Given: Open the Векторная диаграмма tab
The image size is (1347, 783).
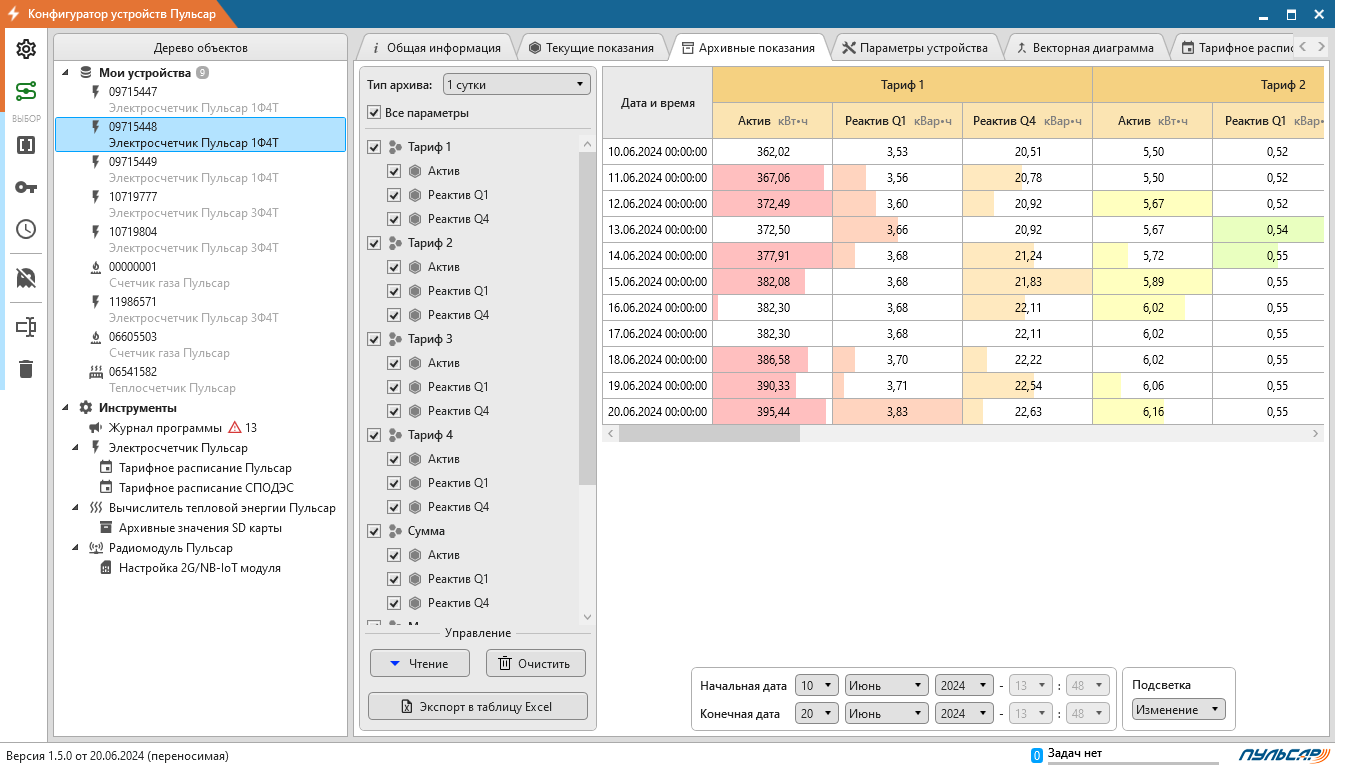Looking at the screenshot, I should coord(1084,47).
